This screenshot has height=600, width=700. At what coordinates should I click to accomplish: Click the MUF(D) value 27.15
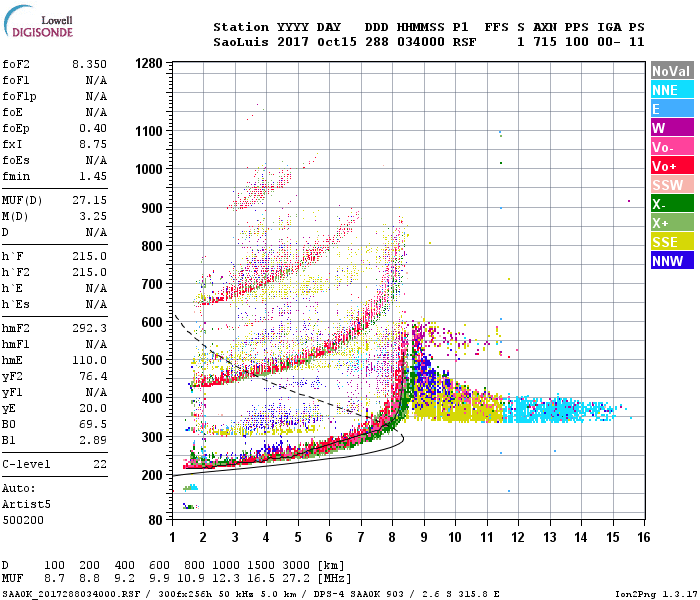click(x=89, y=200)
